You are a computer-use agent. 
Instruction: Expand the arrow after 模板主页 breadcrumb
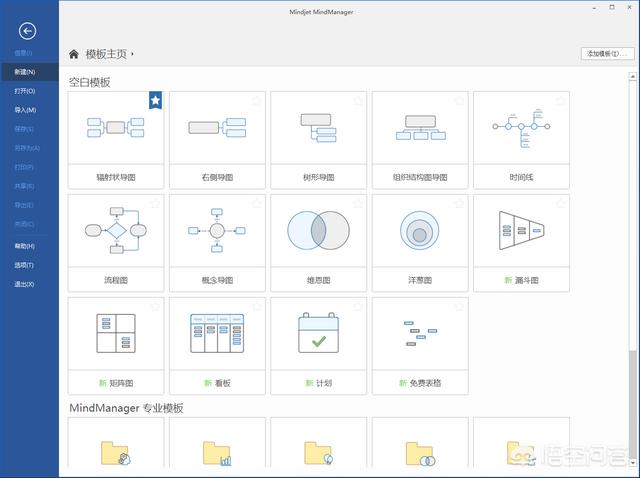[x=132, y=54]
